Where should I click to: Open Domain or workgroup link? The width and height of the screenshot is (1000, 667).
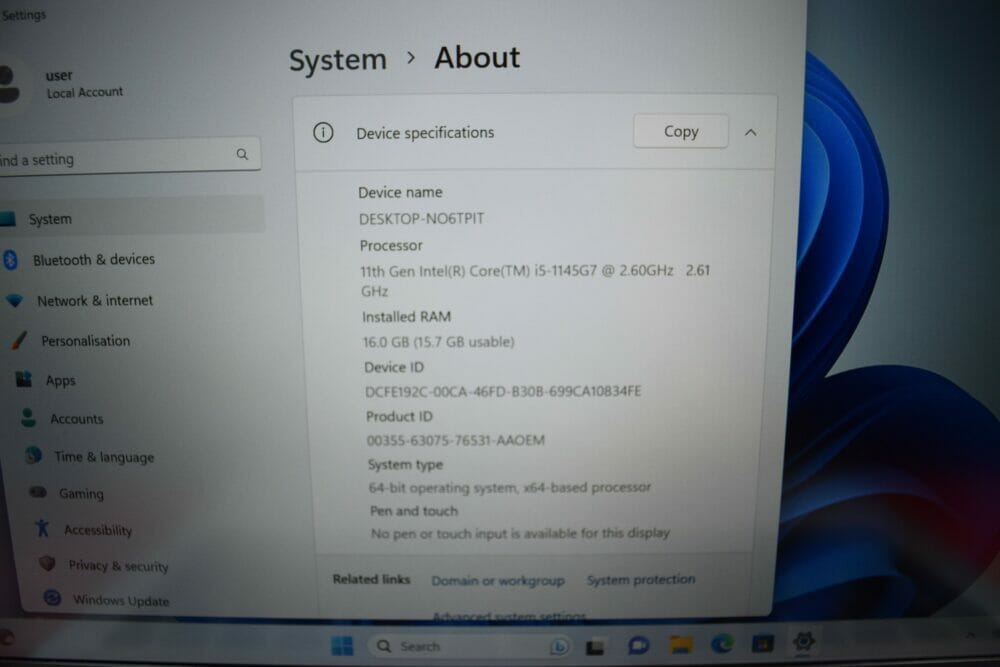click(x=497, y=581)
